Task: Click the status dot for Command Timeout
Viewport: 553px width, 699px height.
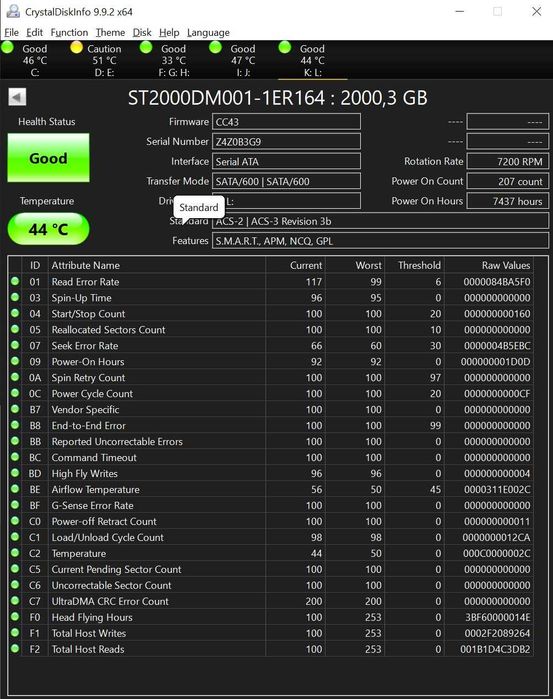Action: (x=15, y=457)
